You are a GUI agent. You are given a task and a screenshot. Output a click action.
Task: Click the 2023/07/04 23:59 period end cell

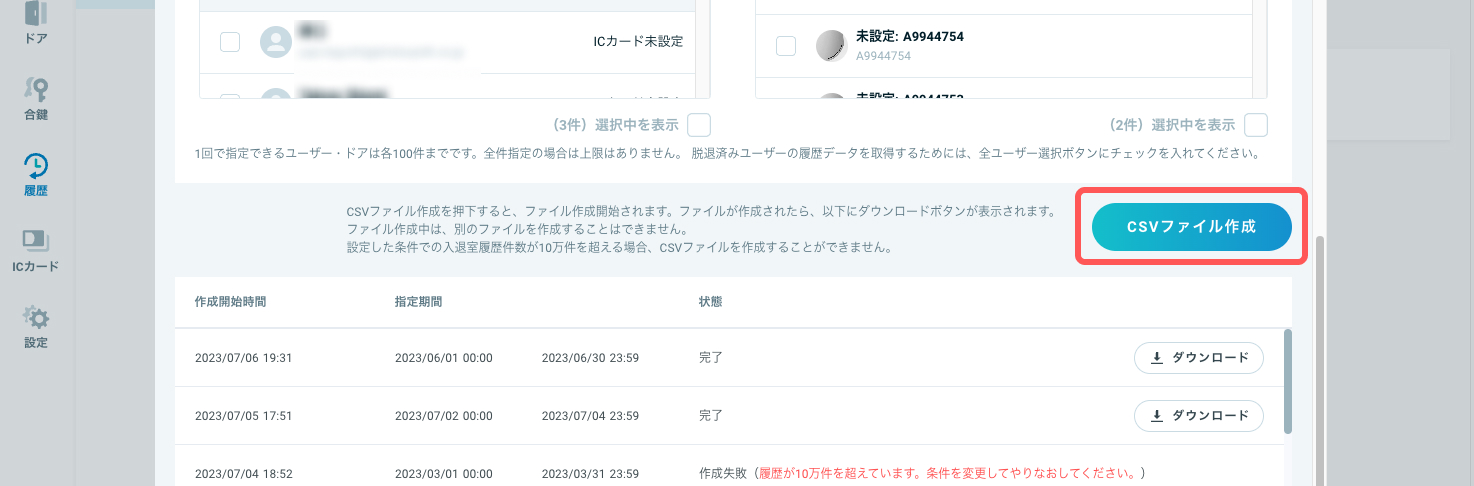click(x=590, y=416)
